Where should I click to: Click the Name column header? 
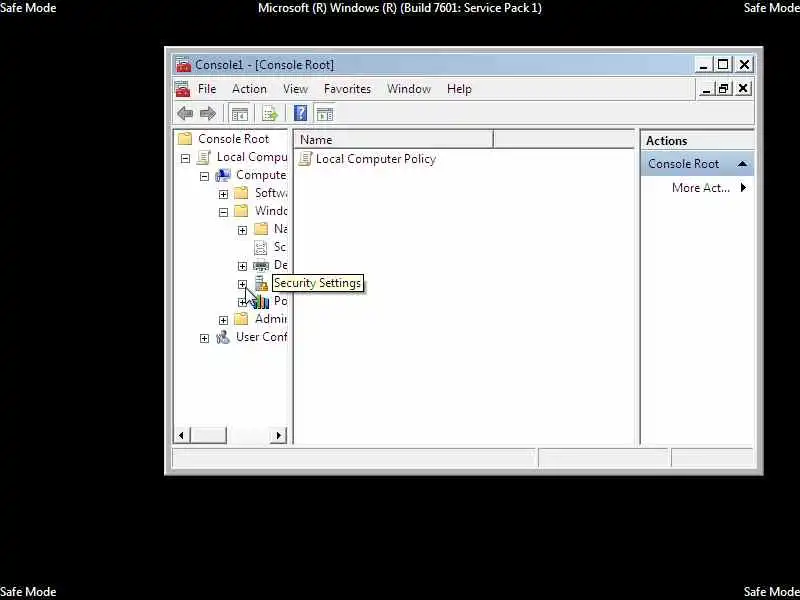(x=394, y=139)
